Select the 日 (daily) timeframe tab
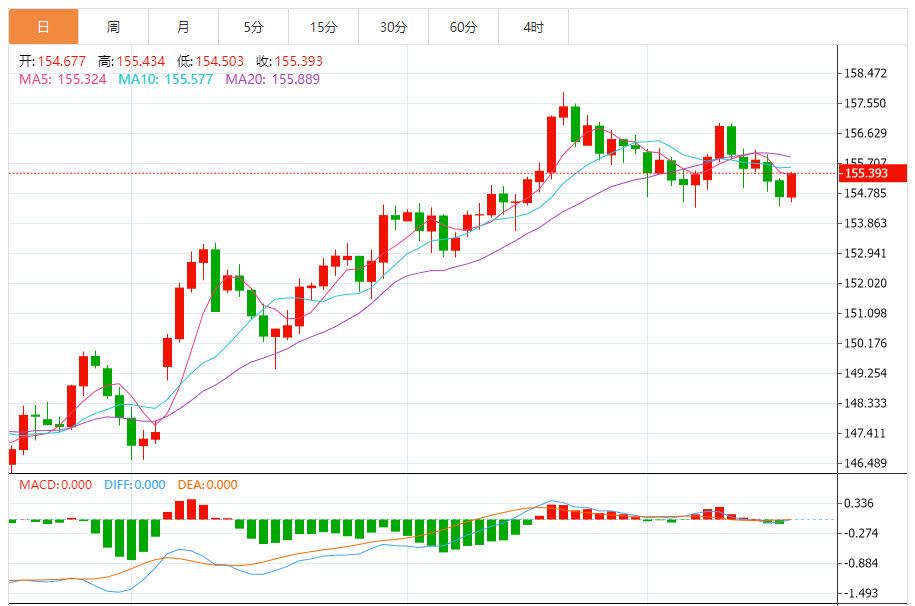This screenshot has height=606, width=915. (x=43, y=27)
